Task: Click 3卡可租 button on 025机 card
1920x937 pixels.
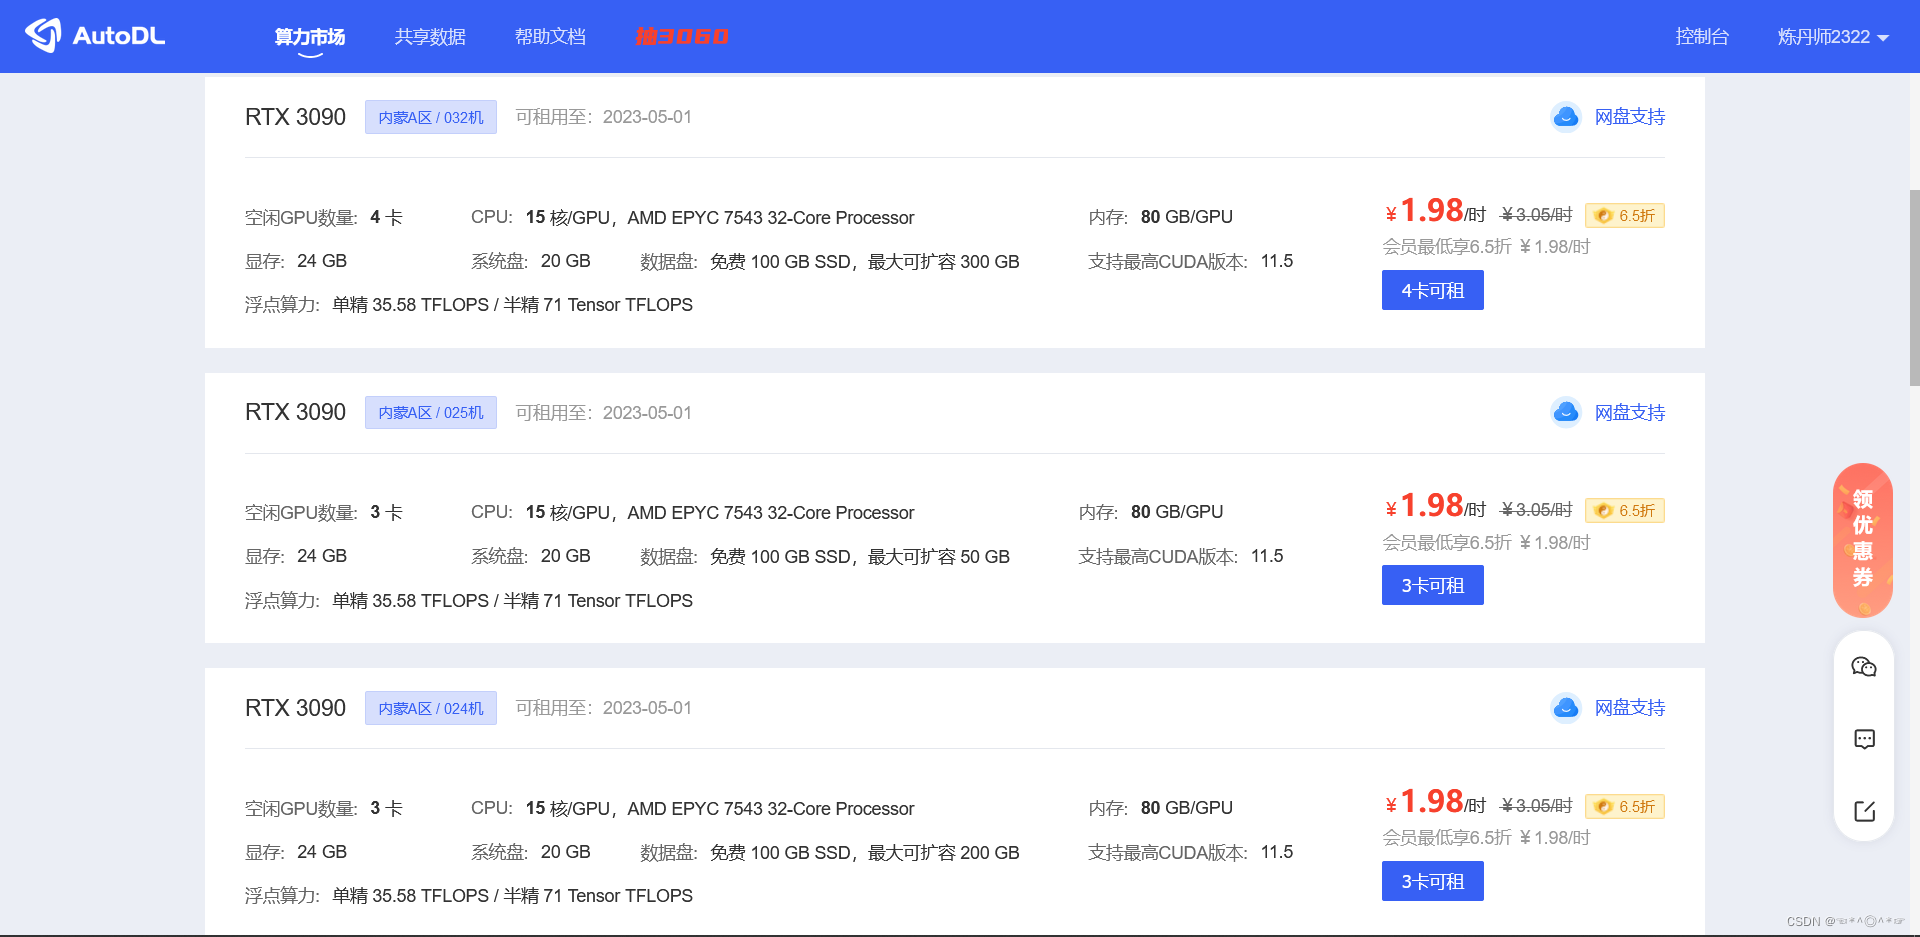Action: [x=1433, y=585]
